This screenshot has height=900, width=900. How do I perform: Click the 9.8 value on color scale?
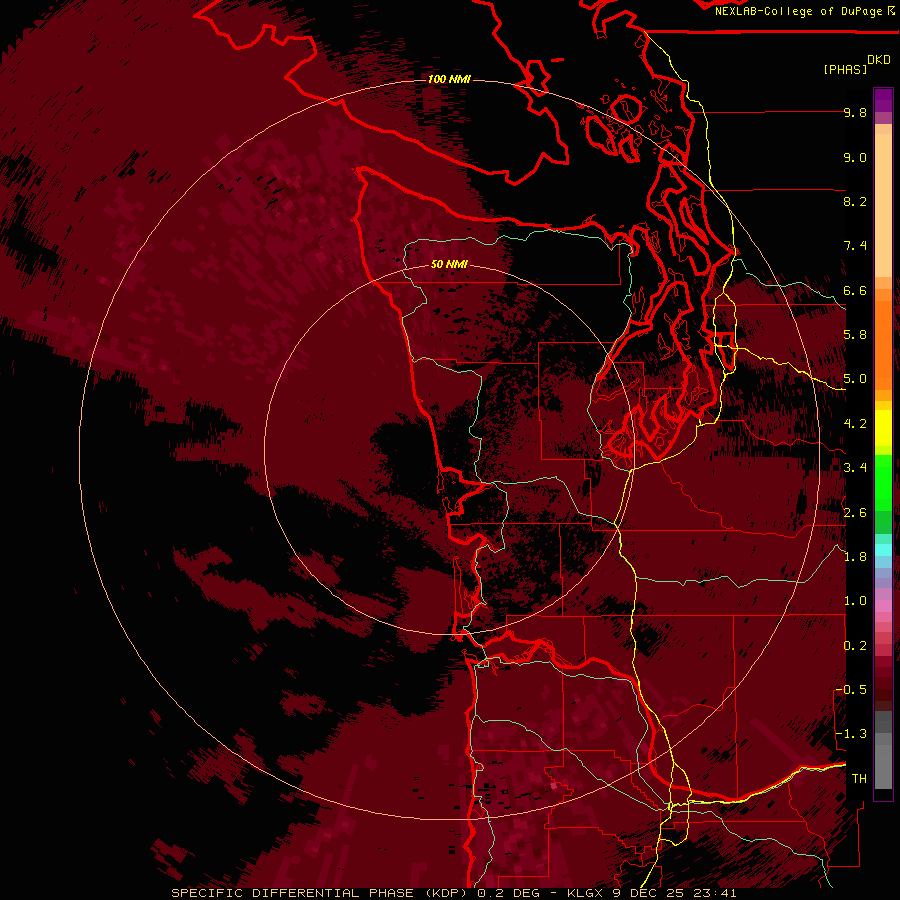point(855,112)
